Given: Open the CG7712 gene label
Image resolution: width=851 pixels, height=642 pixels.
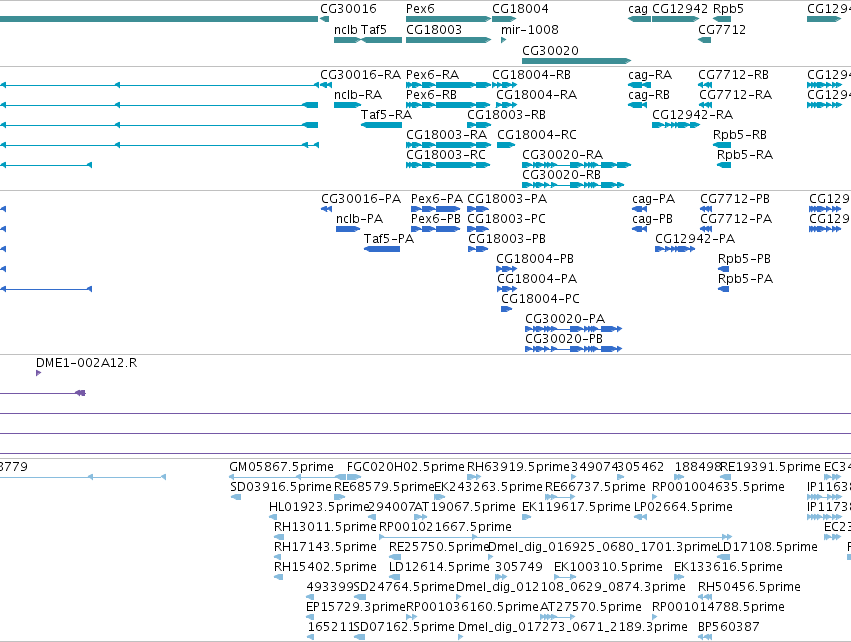Looking at the screenshot, I should 722,29.
